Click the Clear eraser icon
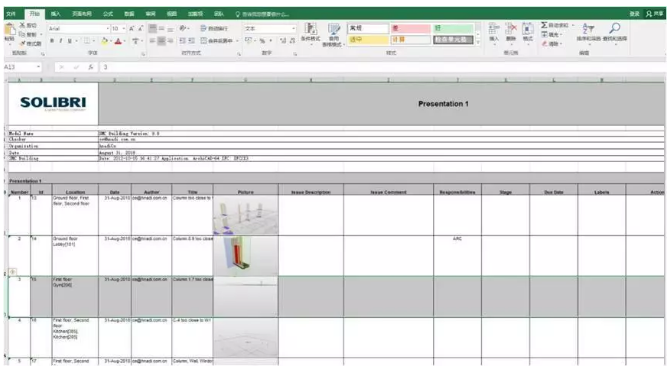This screenshot has height=374, width=671. click(x=544, y=44)
